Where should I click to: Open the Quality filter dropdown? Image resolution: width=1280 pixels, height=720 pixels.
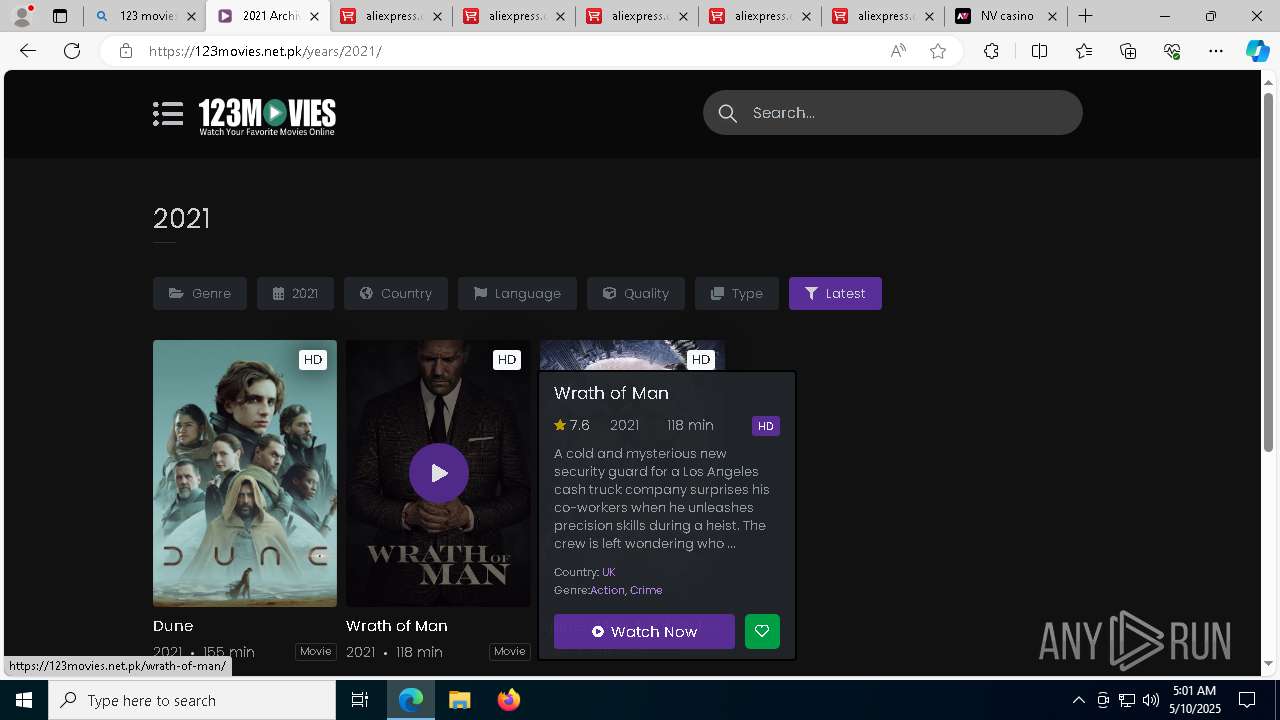point(636,293)
